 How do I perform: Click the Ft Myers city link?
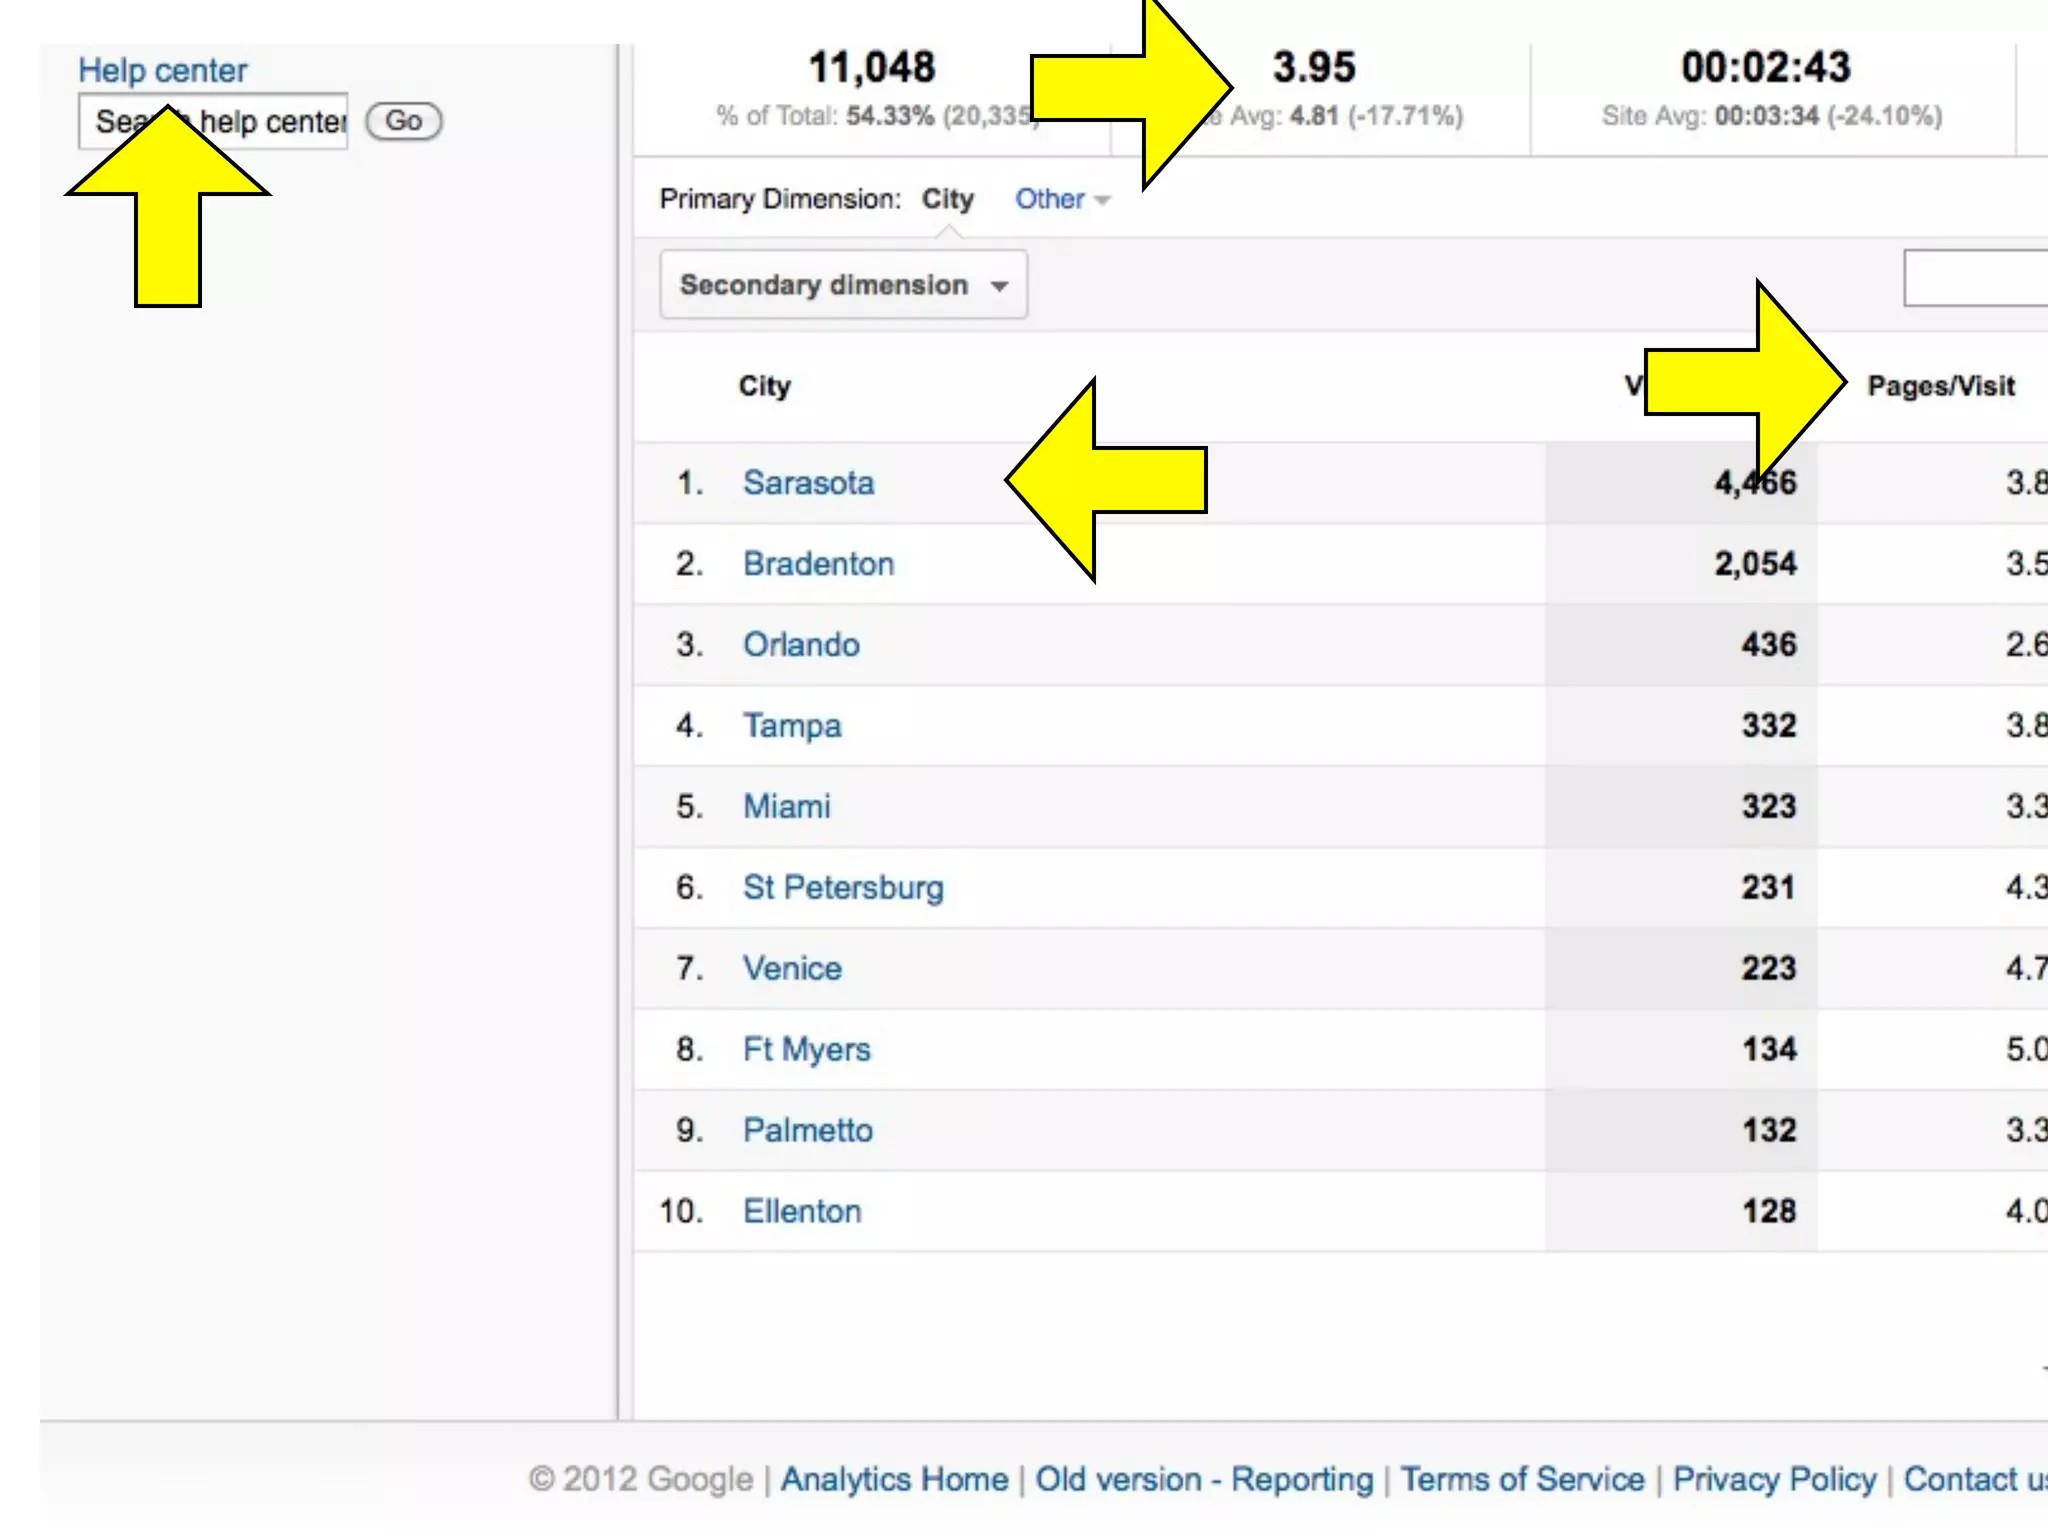click(806, 1050)
